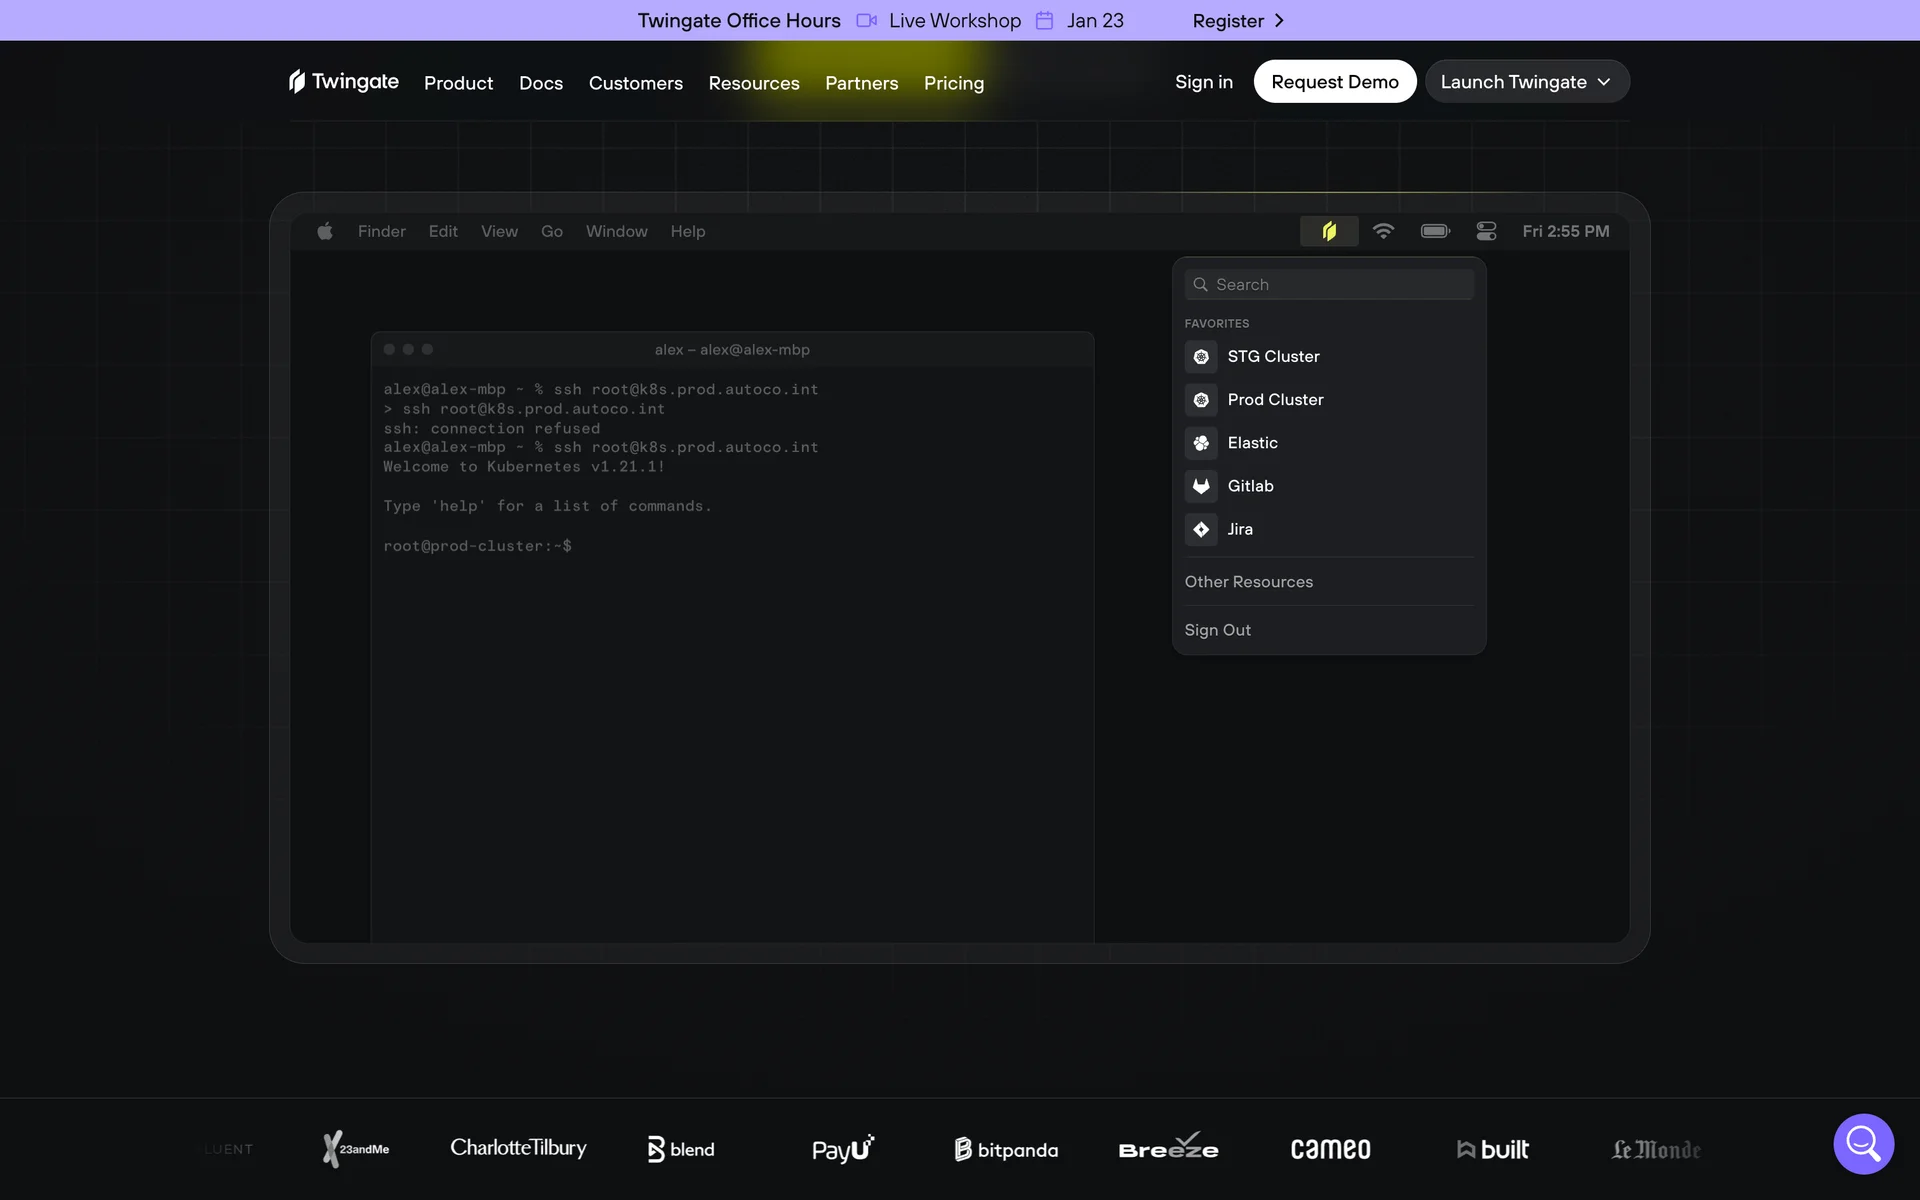Select the Elastic resource
The height and width of the screenshot is (1200, 1920).
pos(1252,443)
